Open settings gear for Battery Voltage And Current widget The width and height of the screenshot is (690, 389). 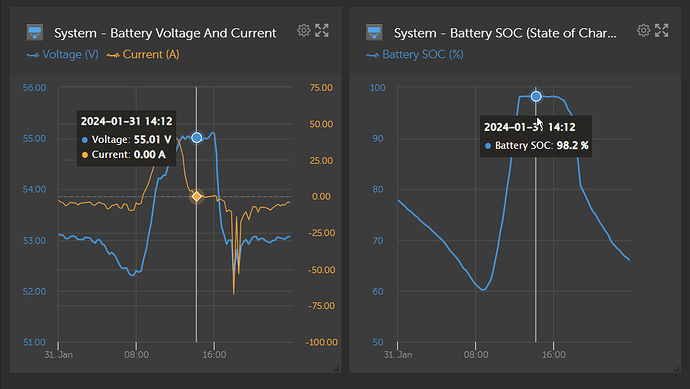304,30
